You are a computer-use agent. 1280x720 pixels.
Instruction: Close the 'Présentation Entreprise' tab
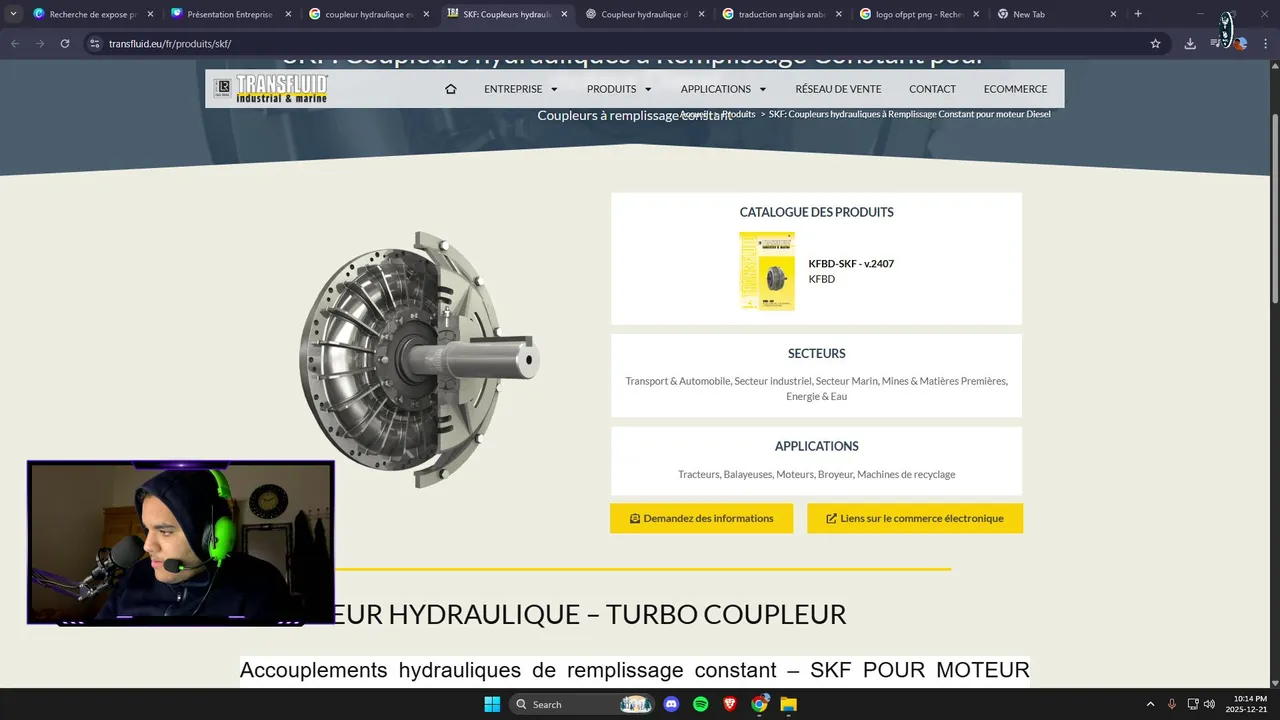coord(288,14)
